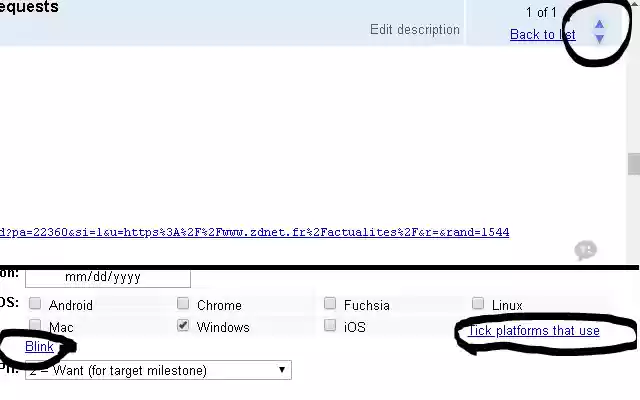Click the speech bubble comment icon
Image resolution: width=640 pixels, height=400 pixels.
pos(586,250)
